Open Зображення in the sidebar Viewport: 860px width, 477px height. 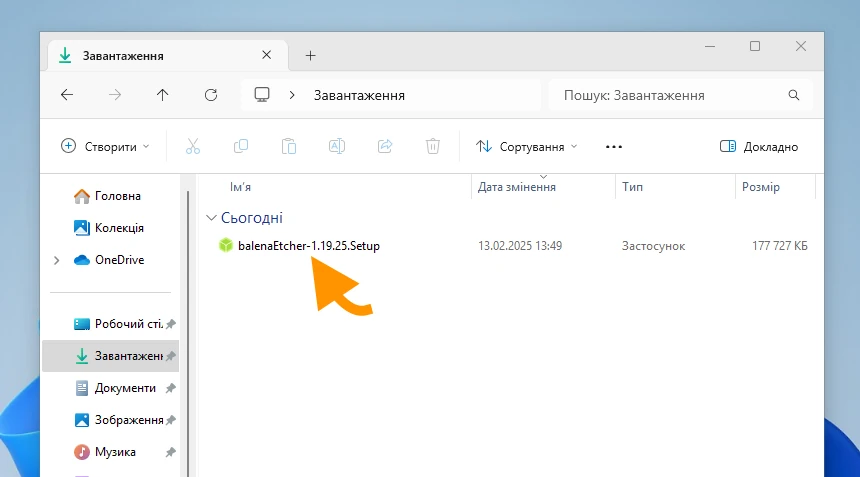[x=118, y=420]
